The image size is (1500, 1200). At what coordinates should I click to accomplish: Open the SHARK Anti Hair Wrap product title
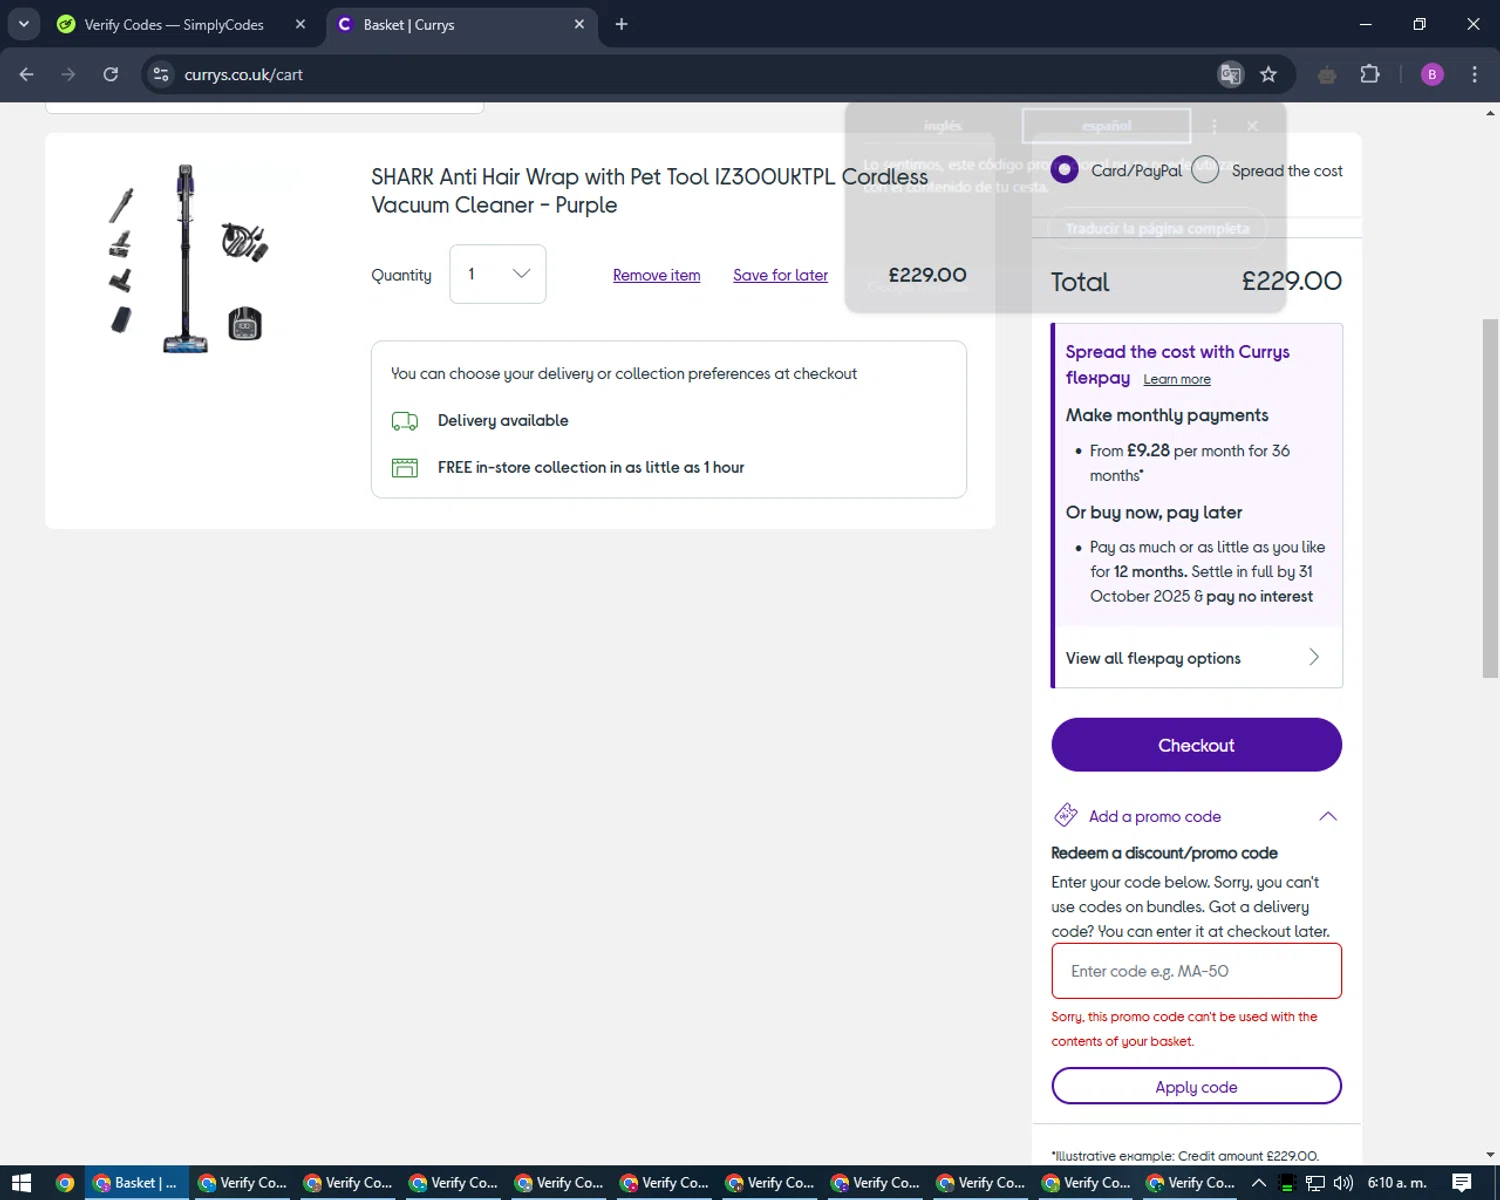click(649, 191)
